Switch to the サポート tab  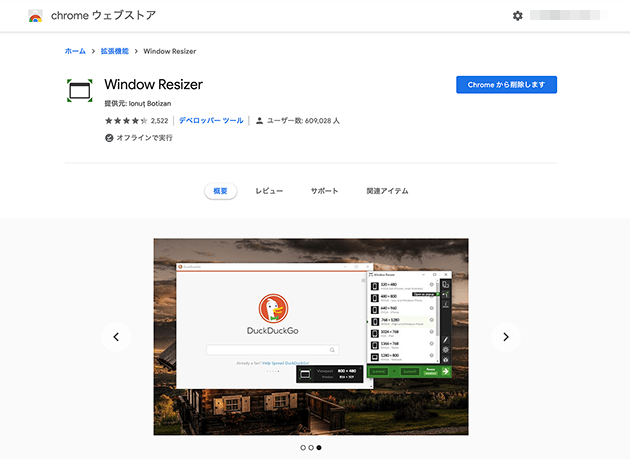(x=324, y=191)
